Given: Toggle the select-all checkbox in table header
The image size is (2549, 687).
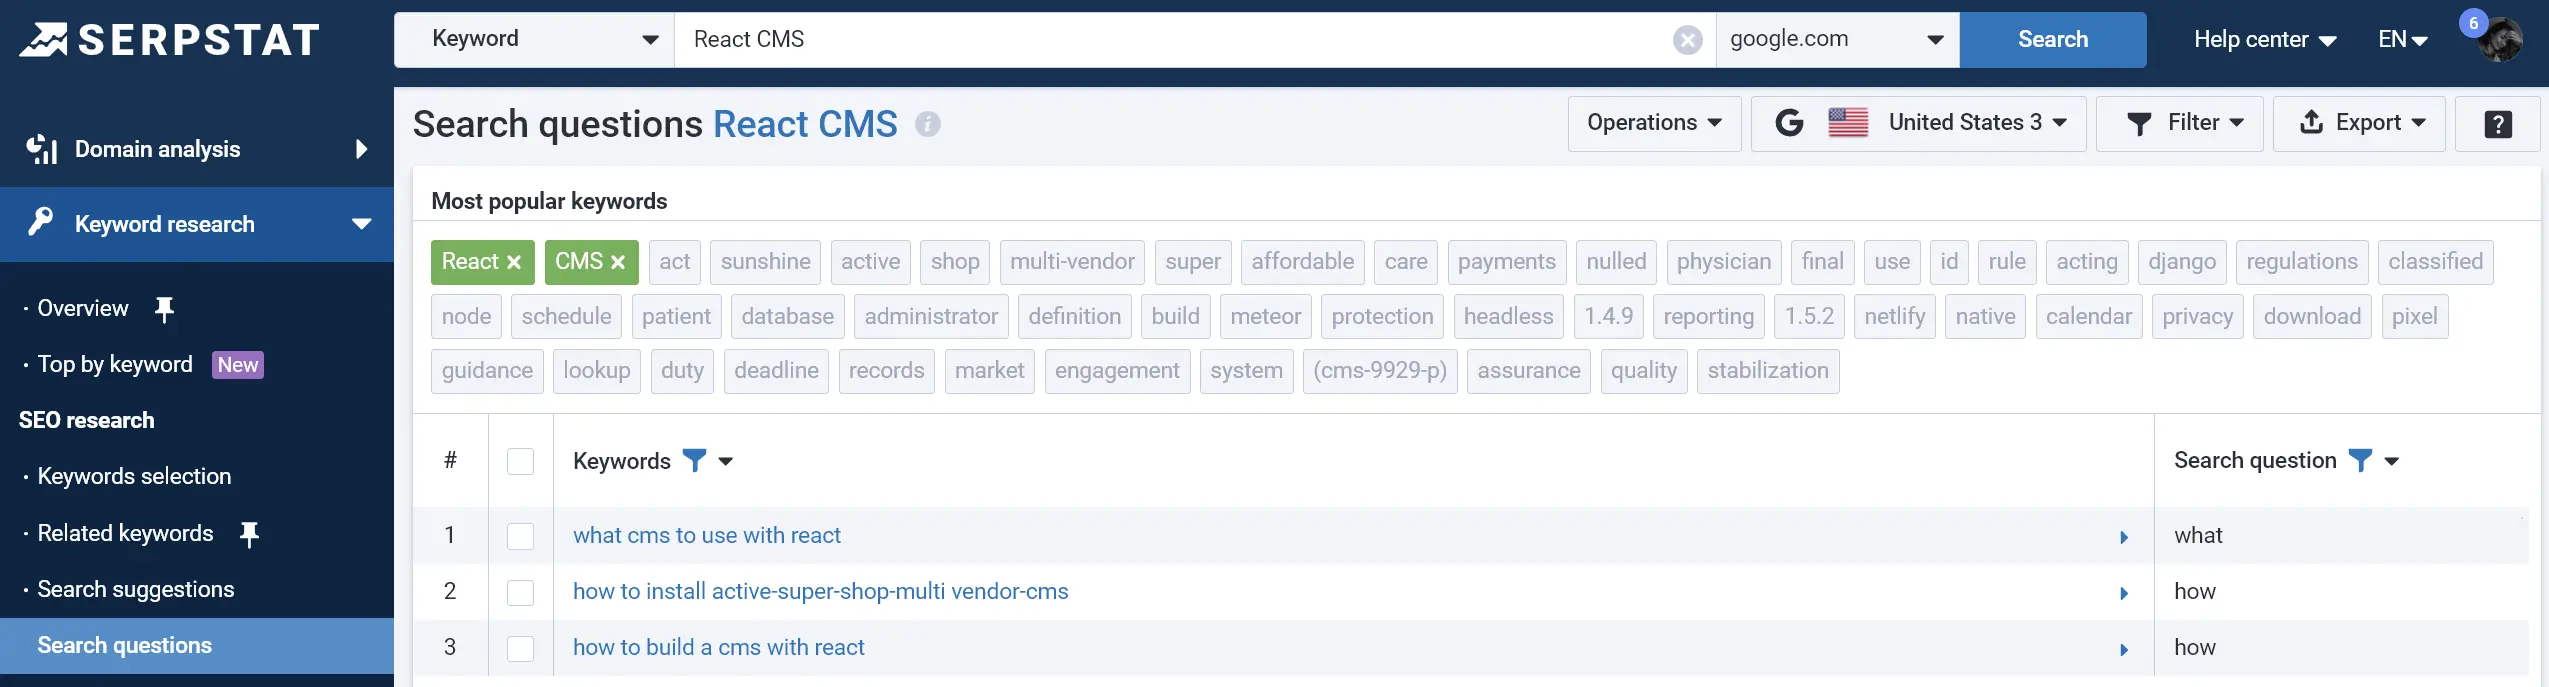Looking at the screenshot, I should pos(520,461).
